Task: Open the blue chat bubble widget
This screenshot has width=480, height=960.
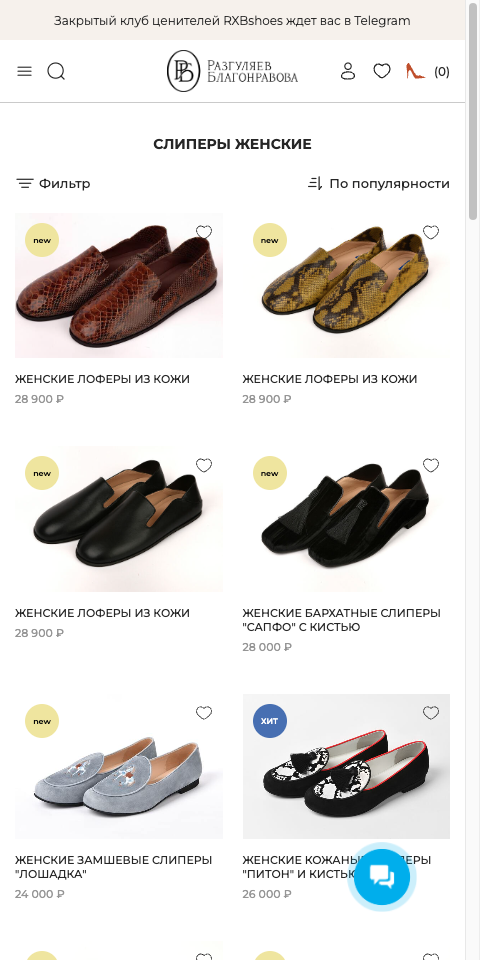Action: point(382,877)
